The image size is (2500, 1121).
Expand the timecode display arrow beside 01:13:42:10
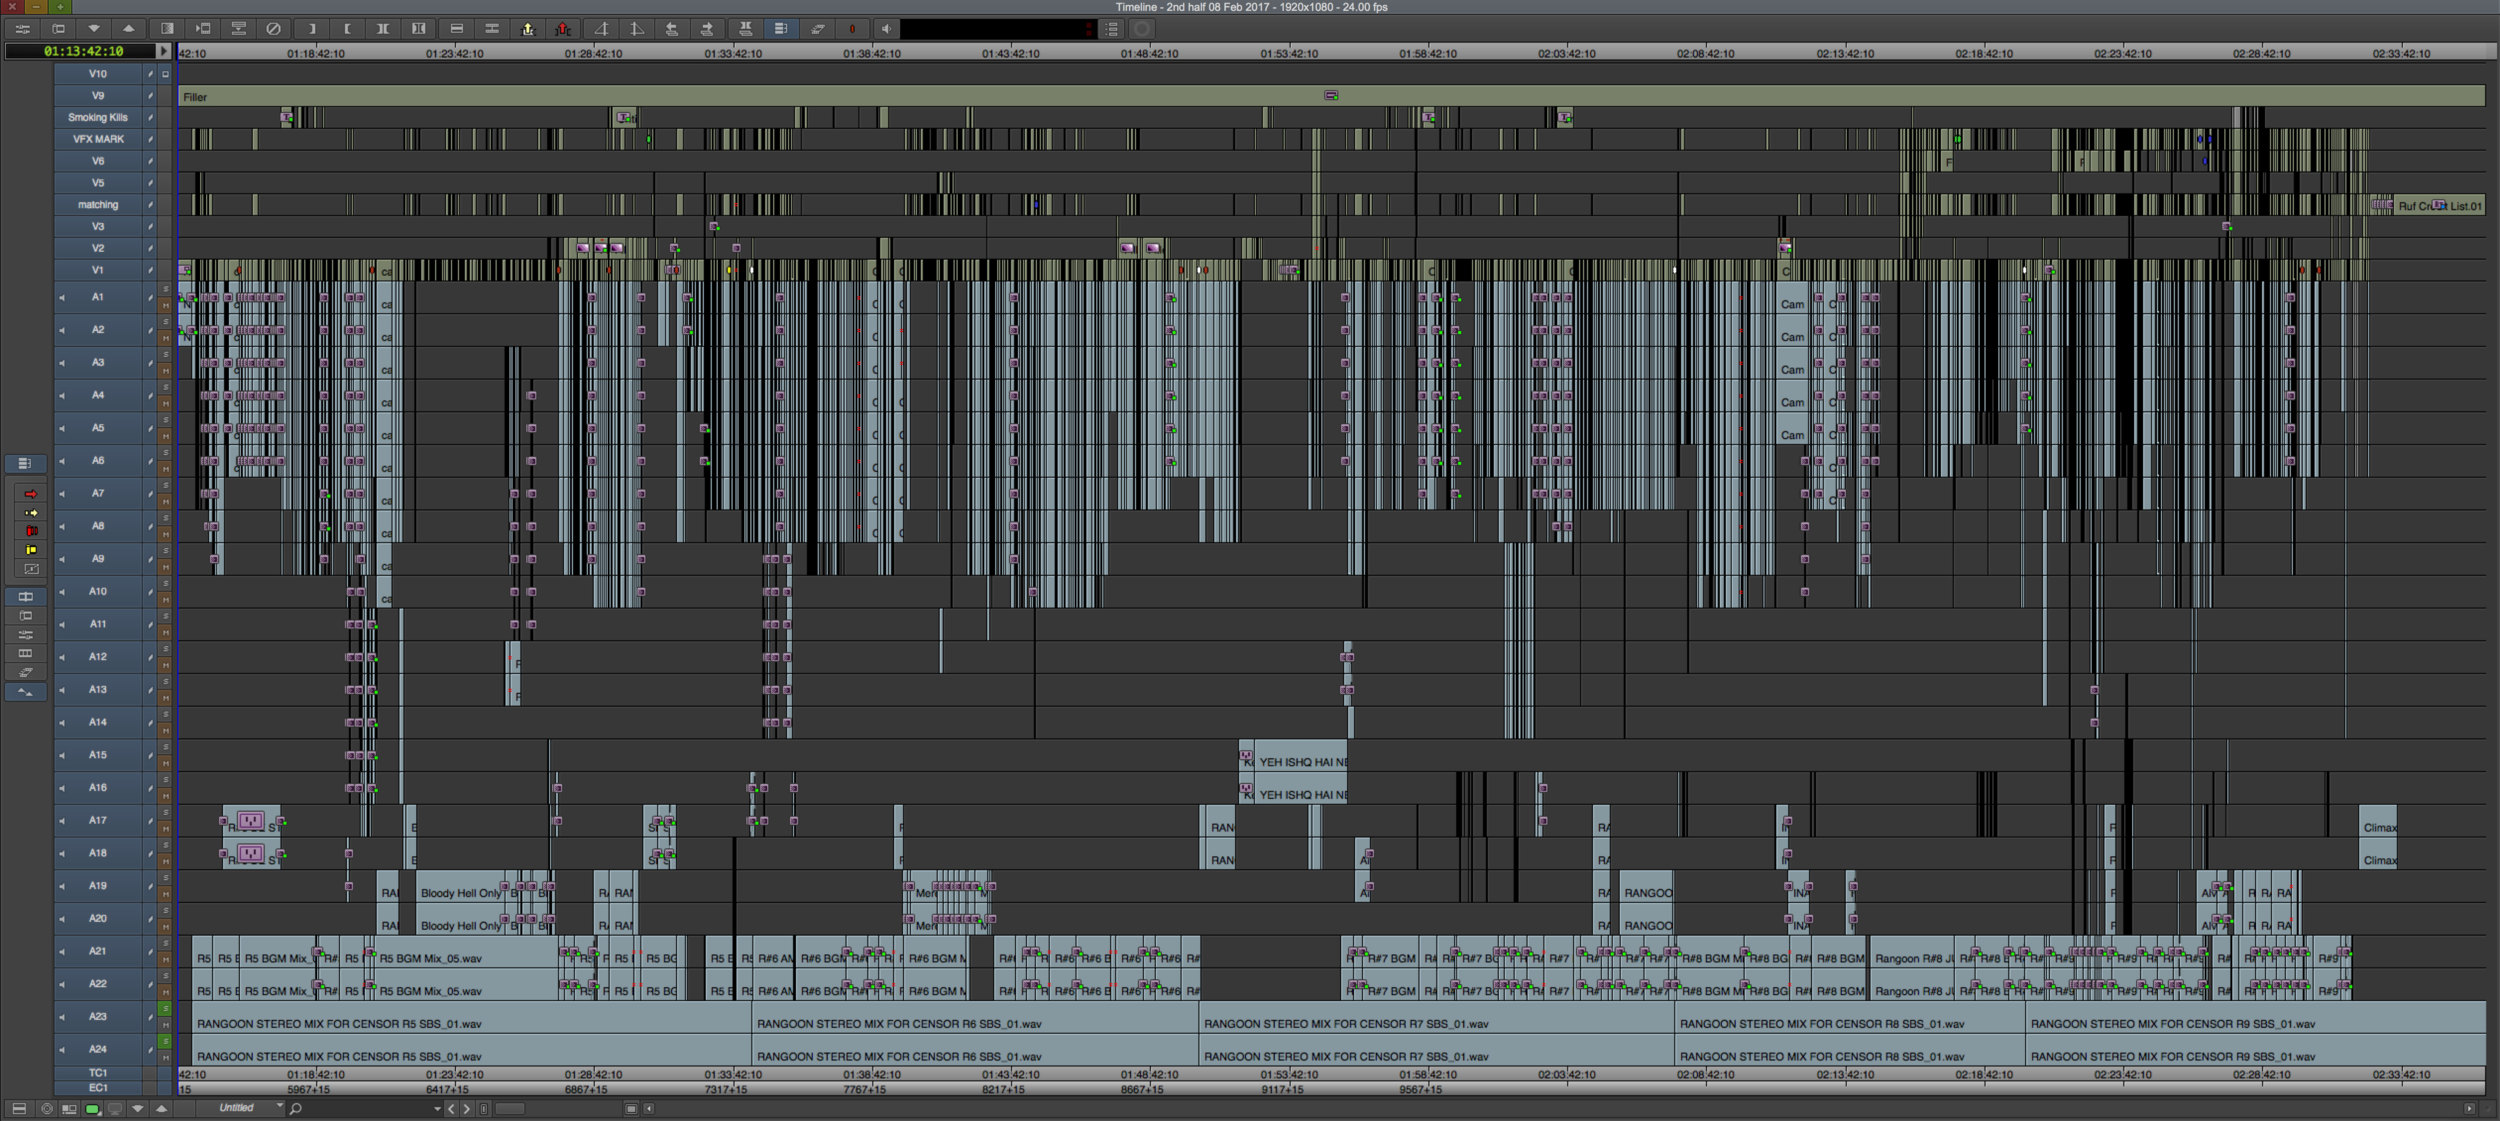[x=164, y=51]
